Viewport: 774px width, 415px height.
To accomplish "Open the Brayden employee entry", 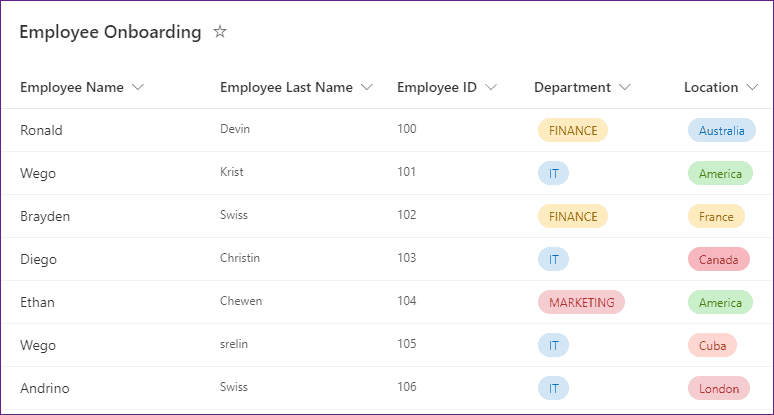I will point(45,216).
